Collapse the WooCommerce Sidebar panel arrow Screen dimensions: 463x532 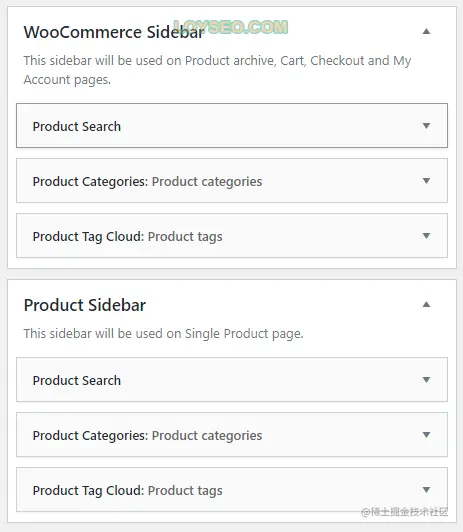[426, 32]
